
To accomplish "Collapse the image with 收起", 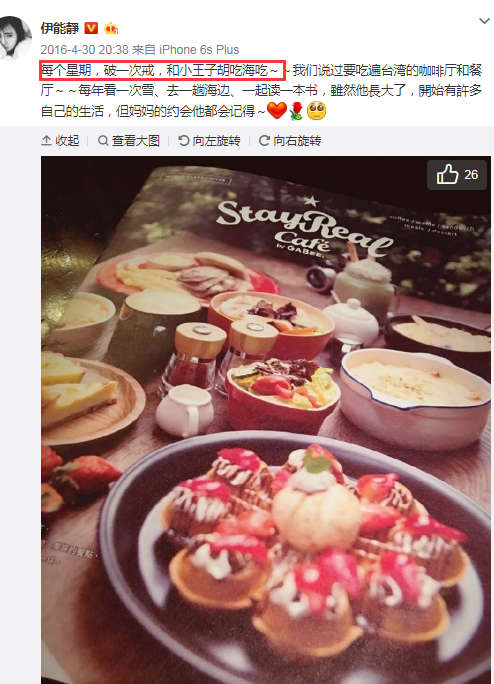I will 60,140.
